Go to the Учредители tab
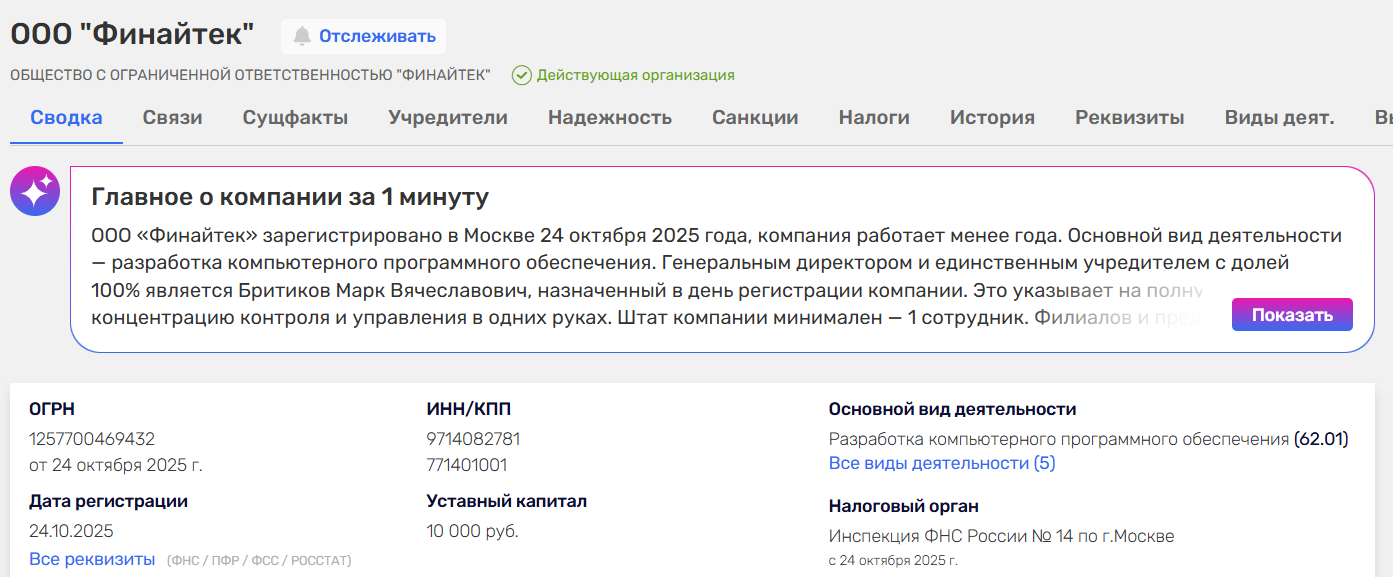Image resolution: width=1393 pixels, height=577 pixels. point(448,118)
